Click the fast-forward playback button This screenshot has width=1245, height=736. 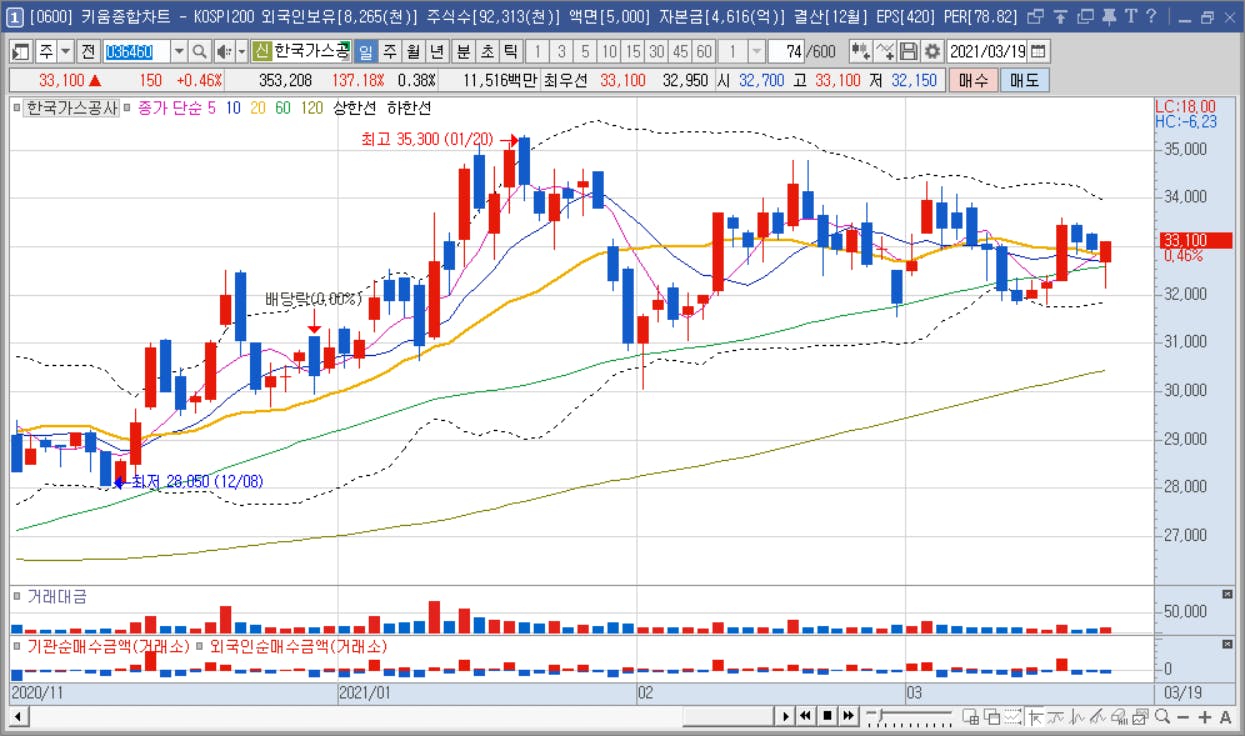pyautogui.click(x=848, y=716)
